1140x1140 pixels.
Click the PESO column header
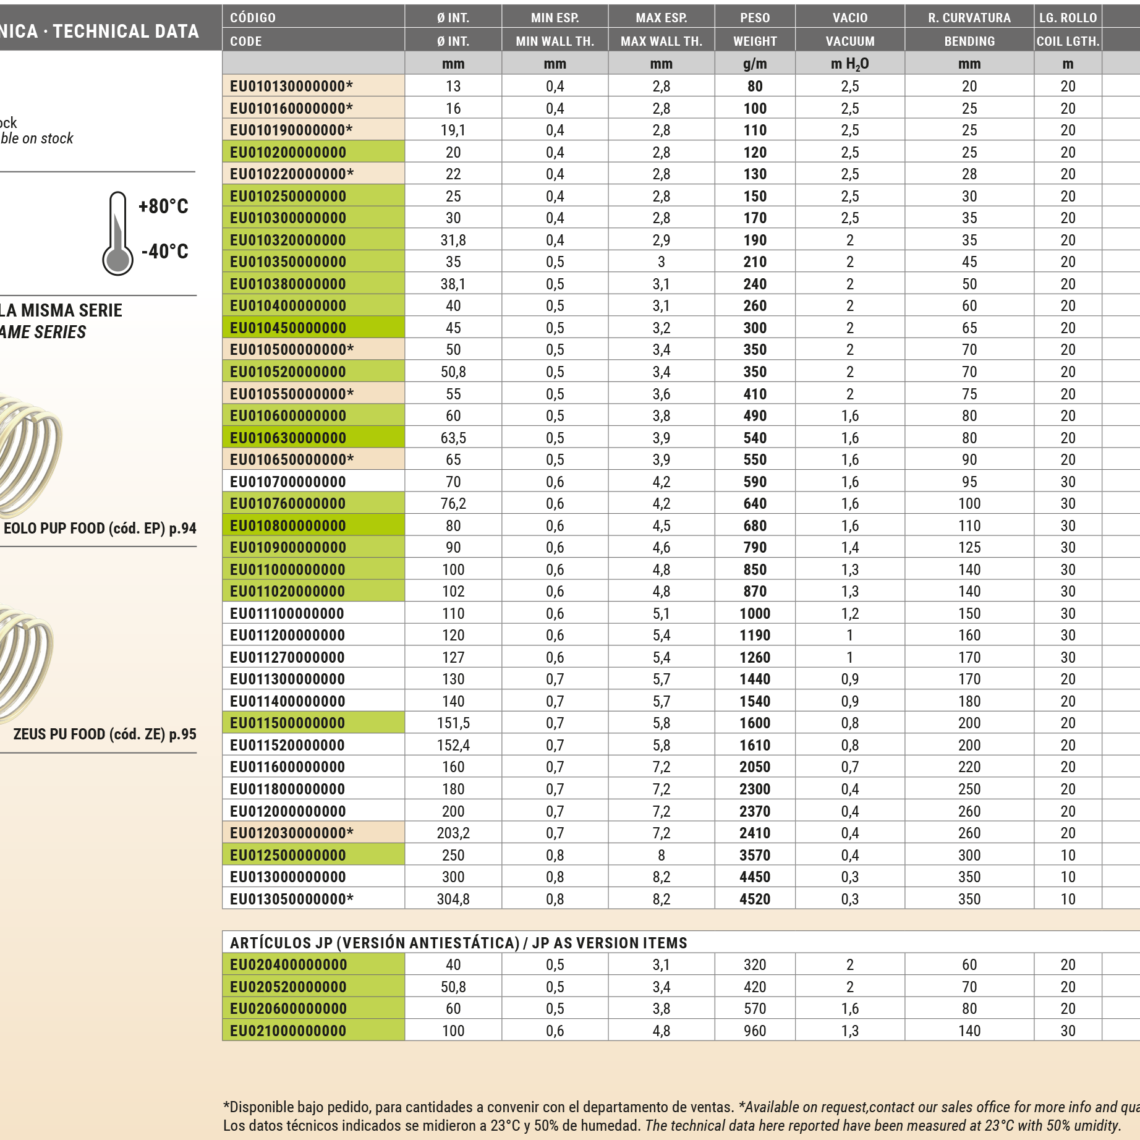(x=754, y=17)
